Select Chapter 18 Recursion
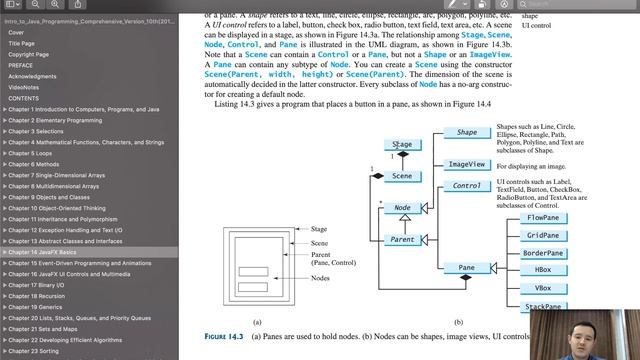This screenshot has width=640, height=360. pos(37,296)
